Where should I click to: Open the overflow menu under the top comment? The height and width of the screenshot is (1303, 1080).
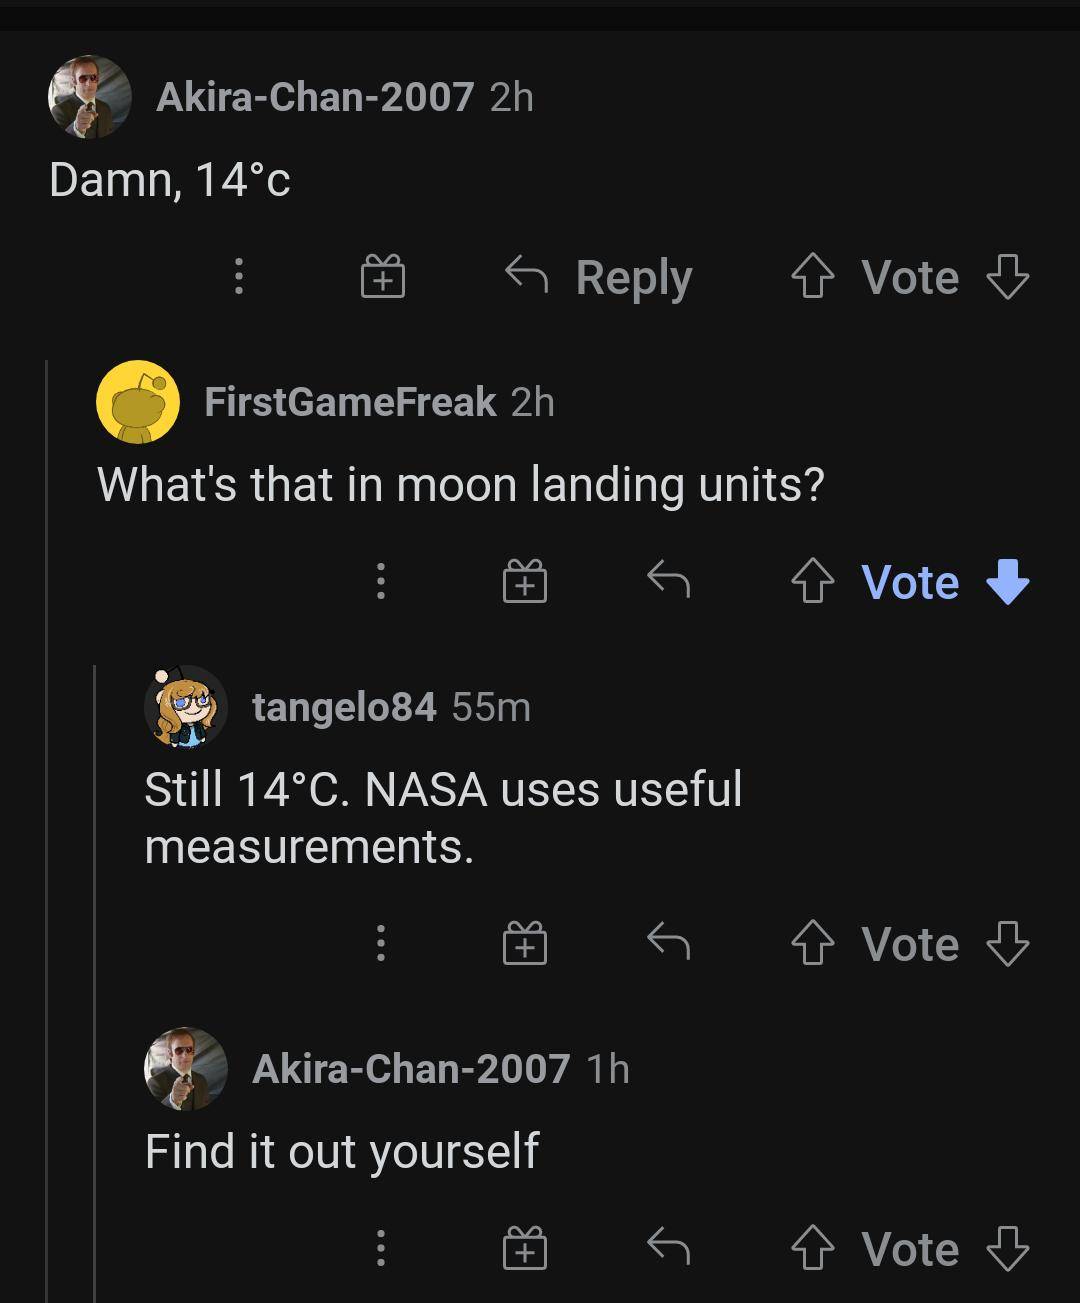237,278
